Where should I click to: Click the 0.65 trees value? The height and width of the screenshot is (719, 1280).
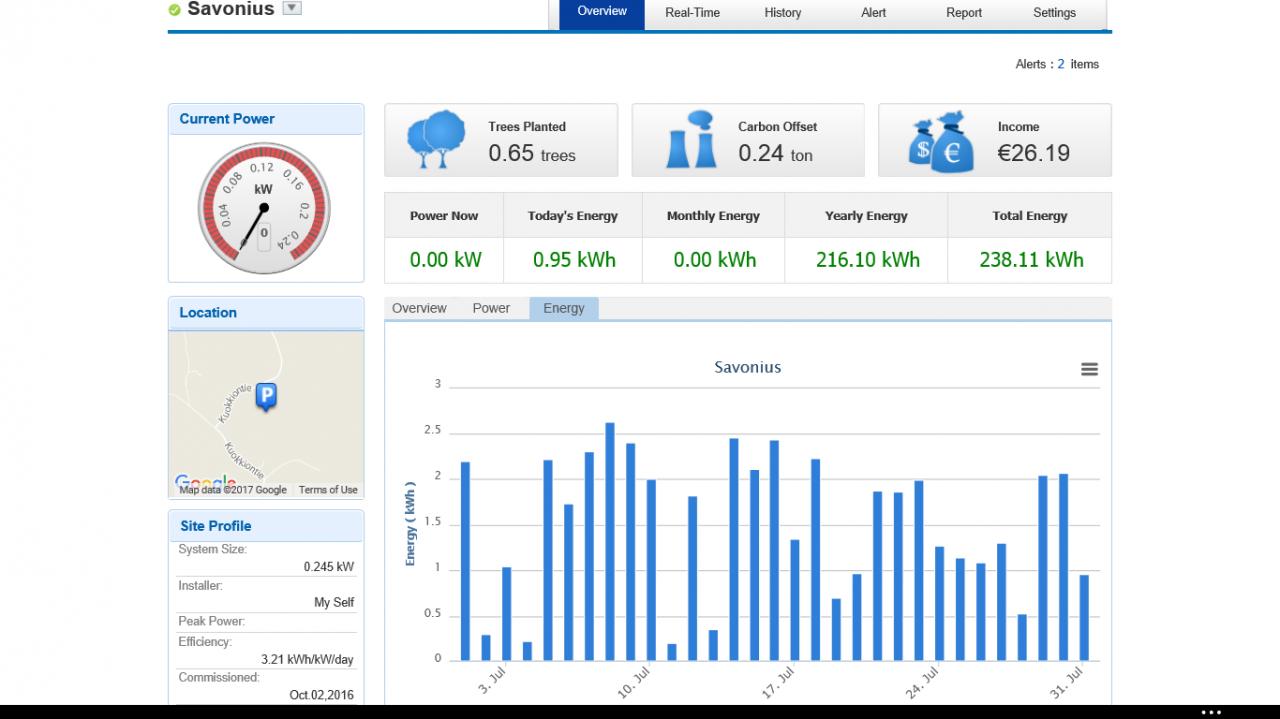click(x=532, y=154)
